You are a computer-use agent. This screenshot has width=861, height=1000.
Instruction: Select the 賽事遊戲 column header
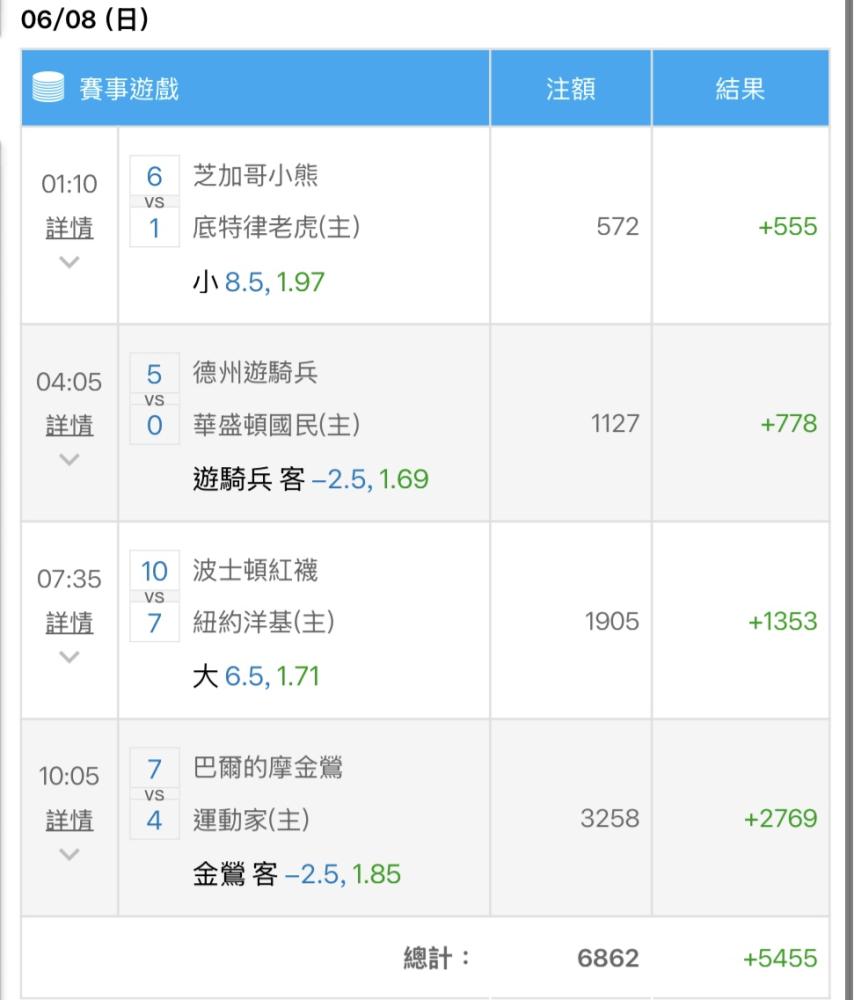256,88
